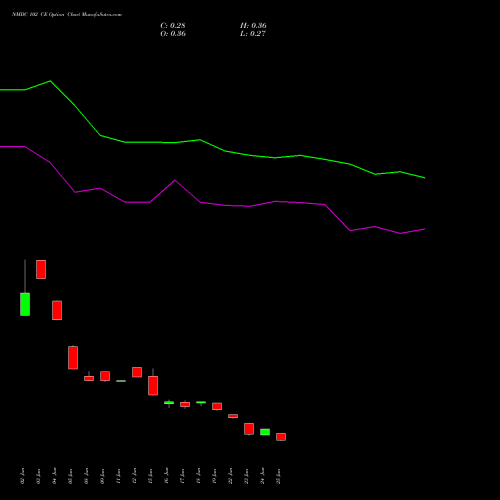Click the date label beginning with 16
This screenshot has height=500, width=500.
point(167,476)
